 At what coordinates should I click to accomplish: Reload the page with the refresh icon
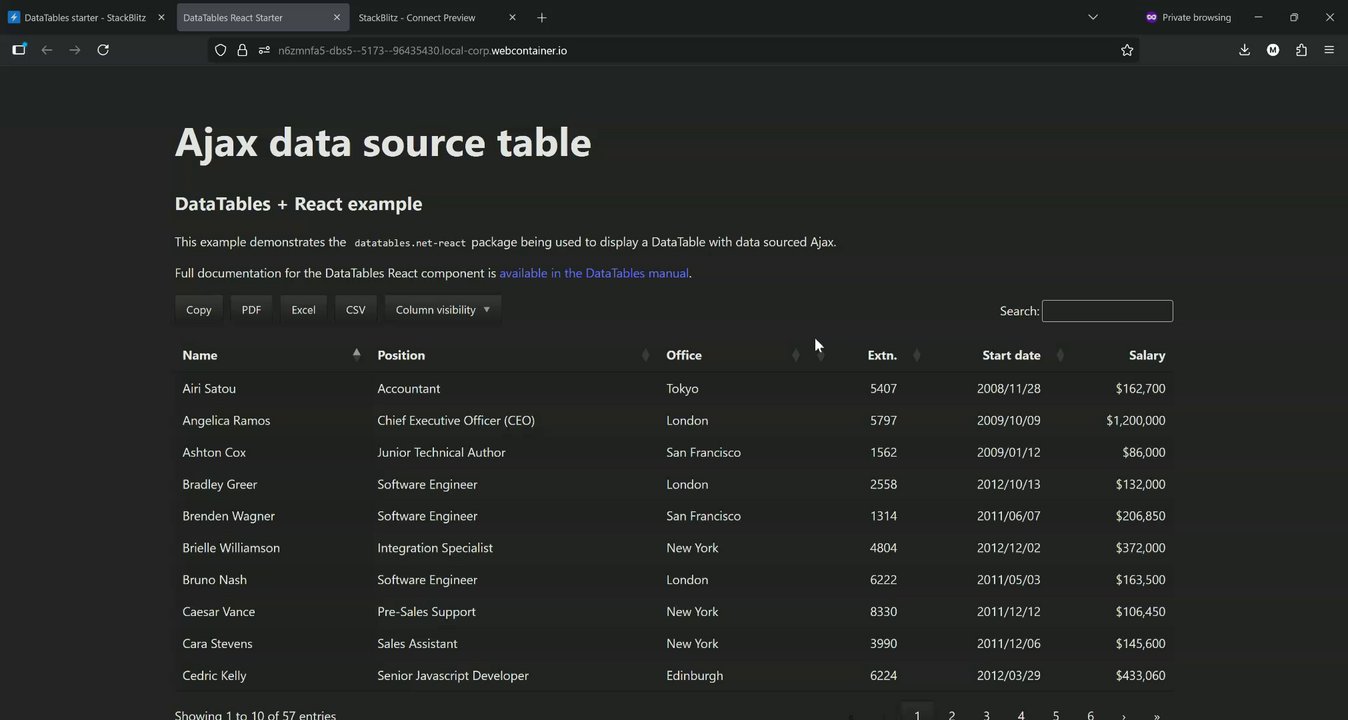[x=103, y=50]
